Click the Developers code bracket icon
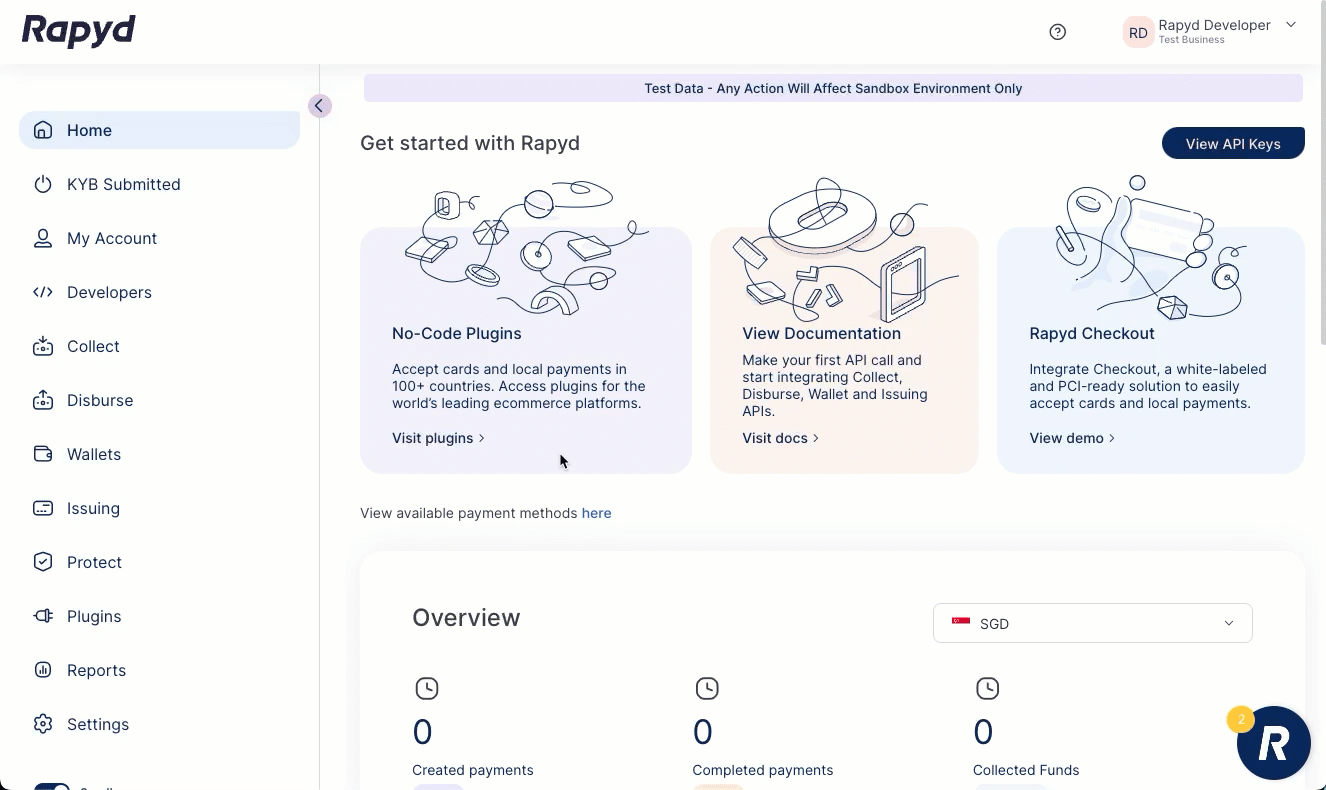1326x790 pixels. click(x=43, y=292)
